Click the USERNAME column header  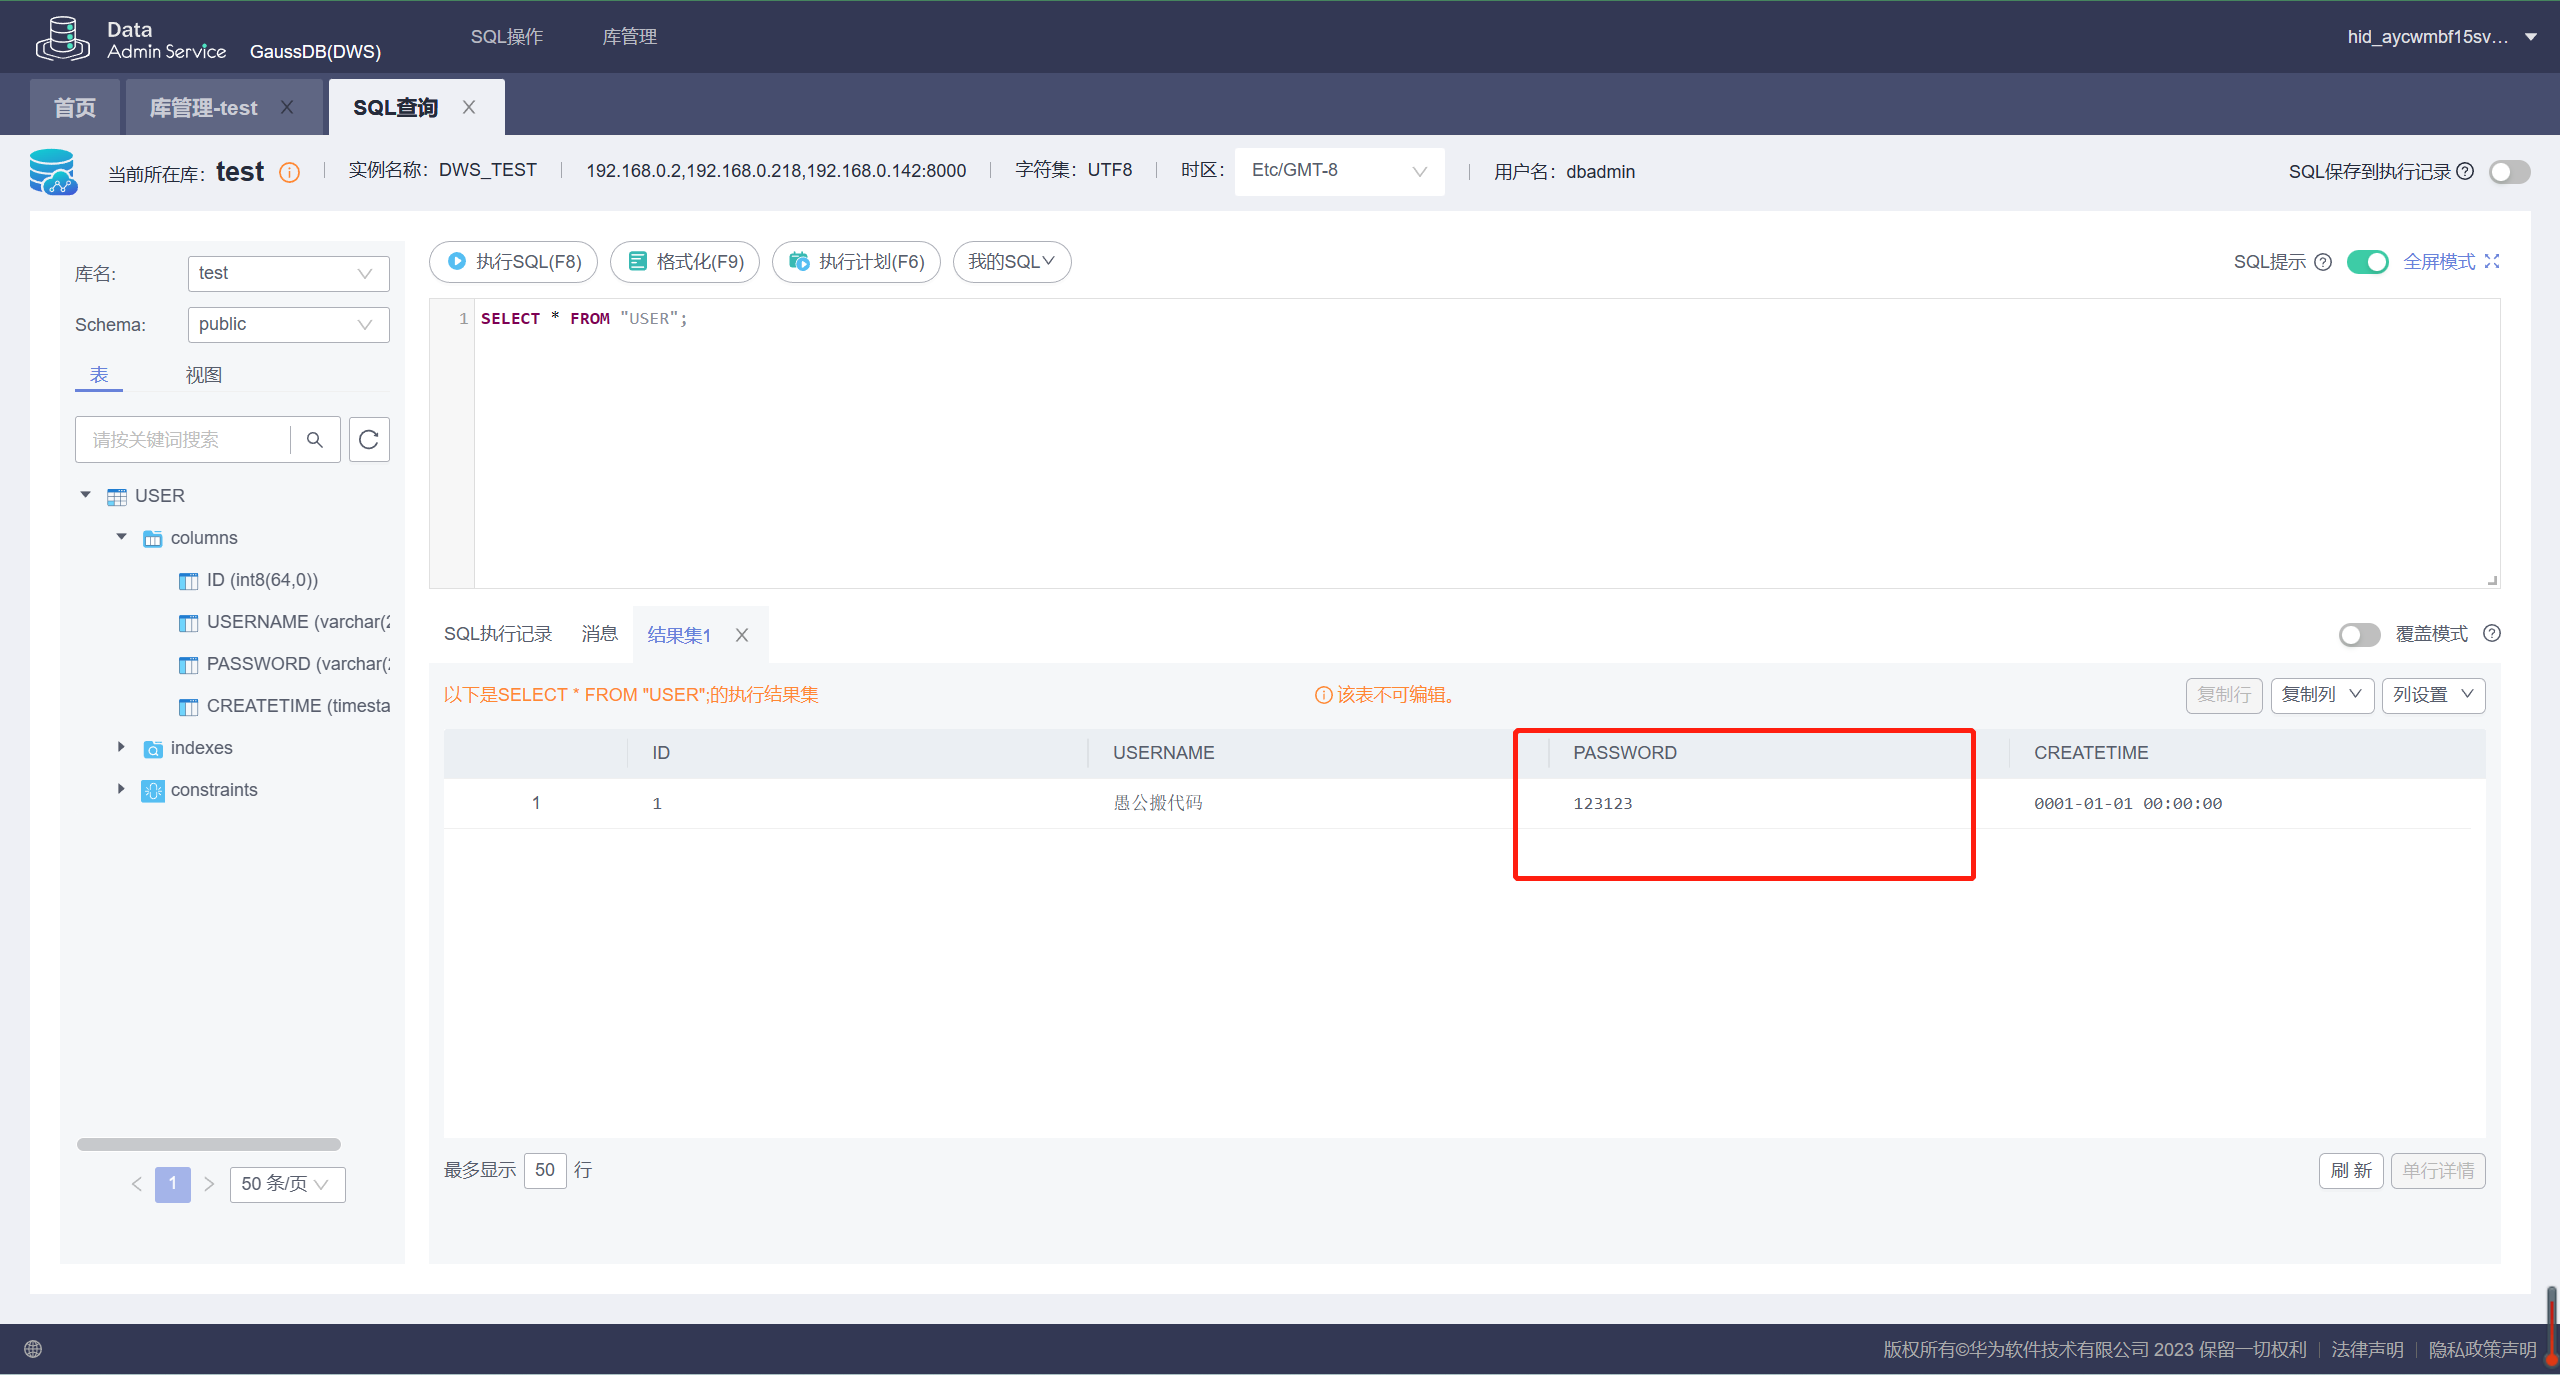click(x=1164, y=753)
